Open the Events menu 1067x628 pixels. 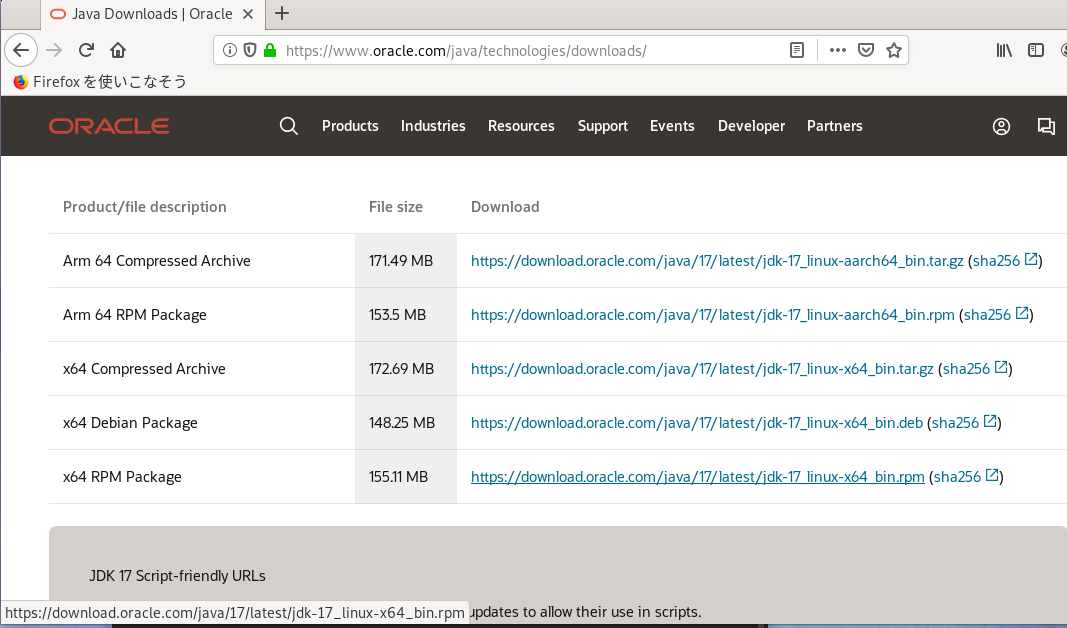pos(672,126)
